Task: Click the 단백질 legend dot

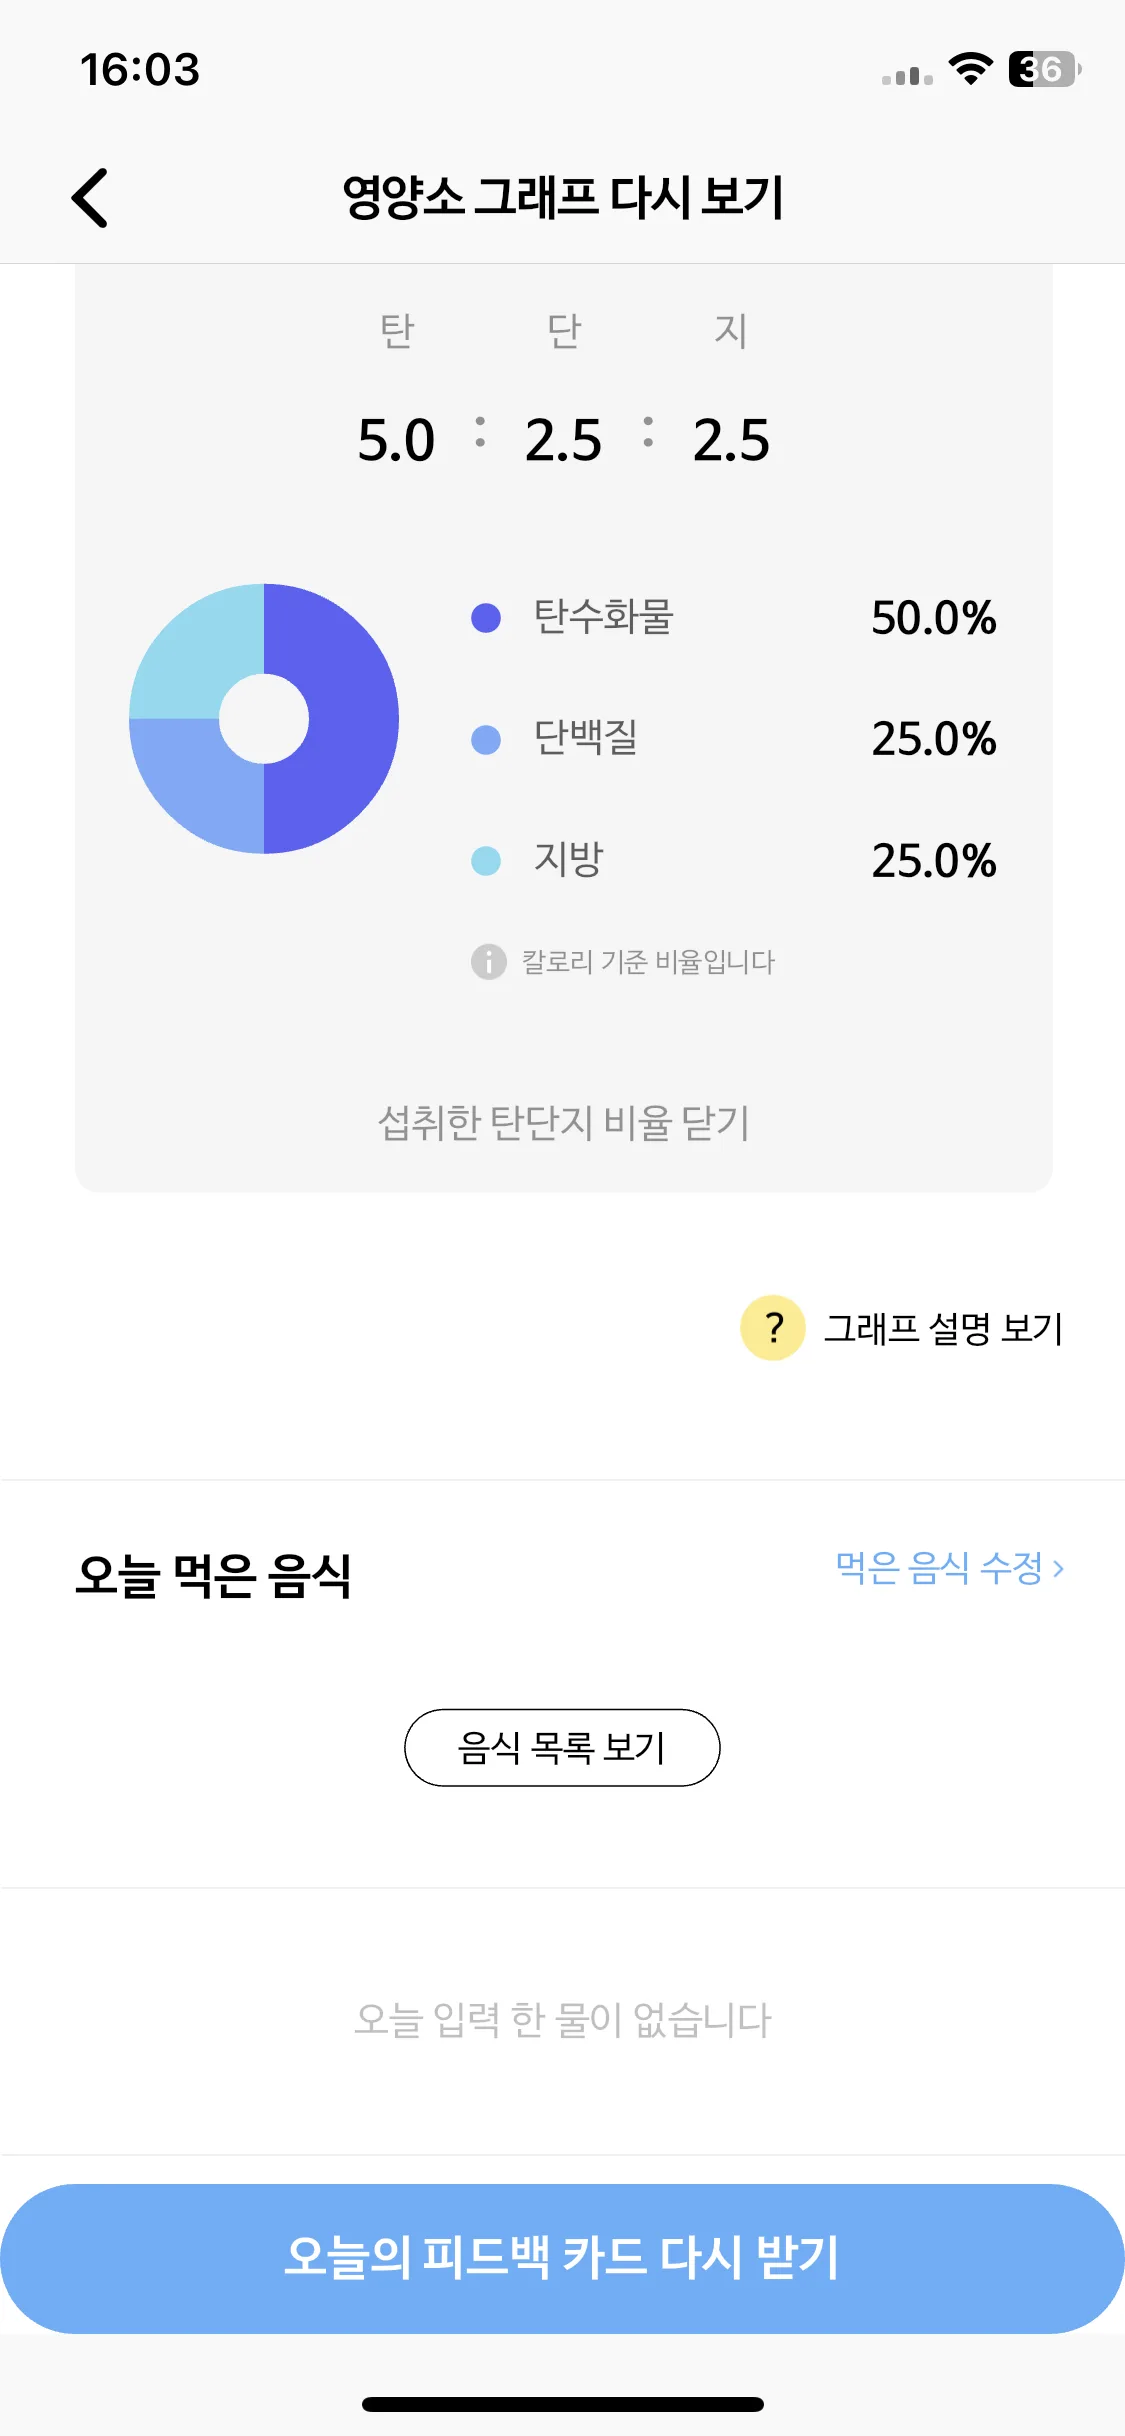Action: coord(486,740)
